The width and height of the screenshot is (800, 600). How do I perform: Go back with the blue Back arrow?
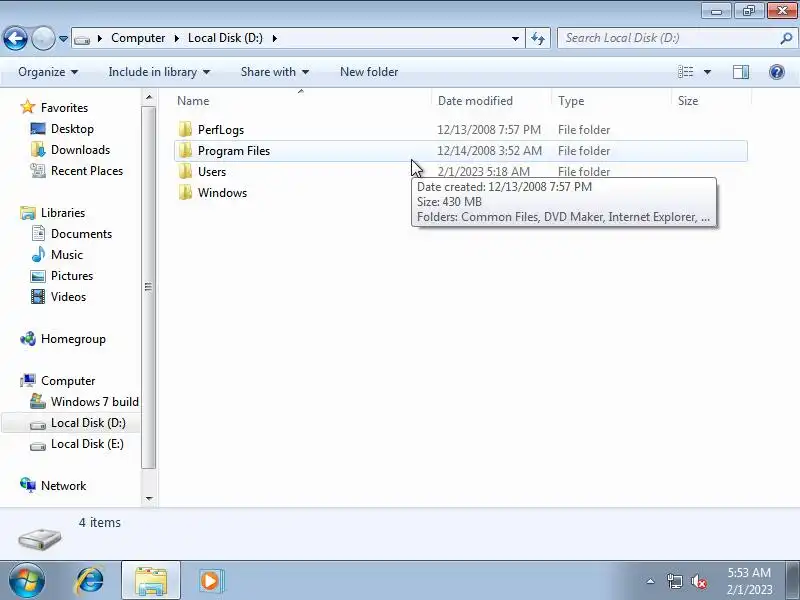[15, 38]
